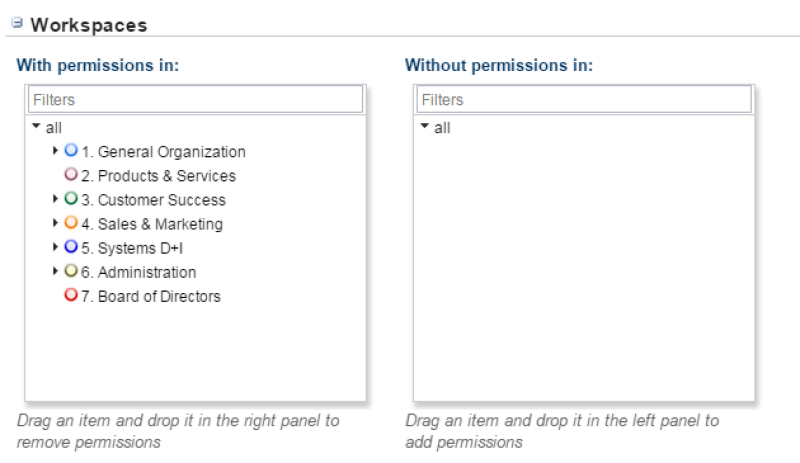
Task: Expand the 6. Administration node
Action: [x=55, y=271]
